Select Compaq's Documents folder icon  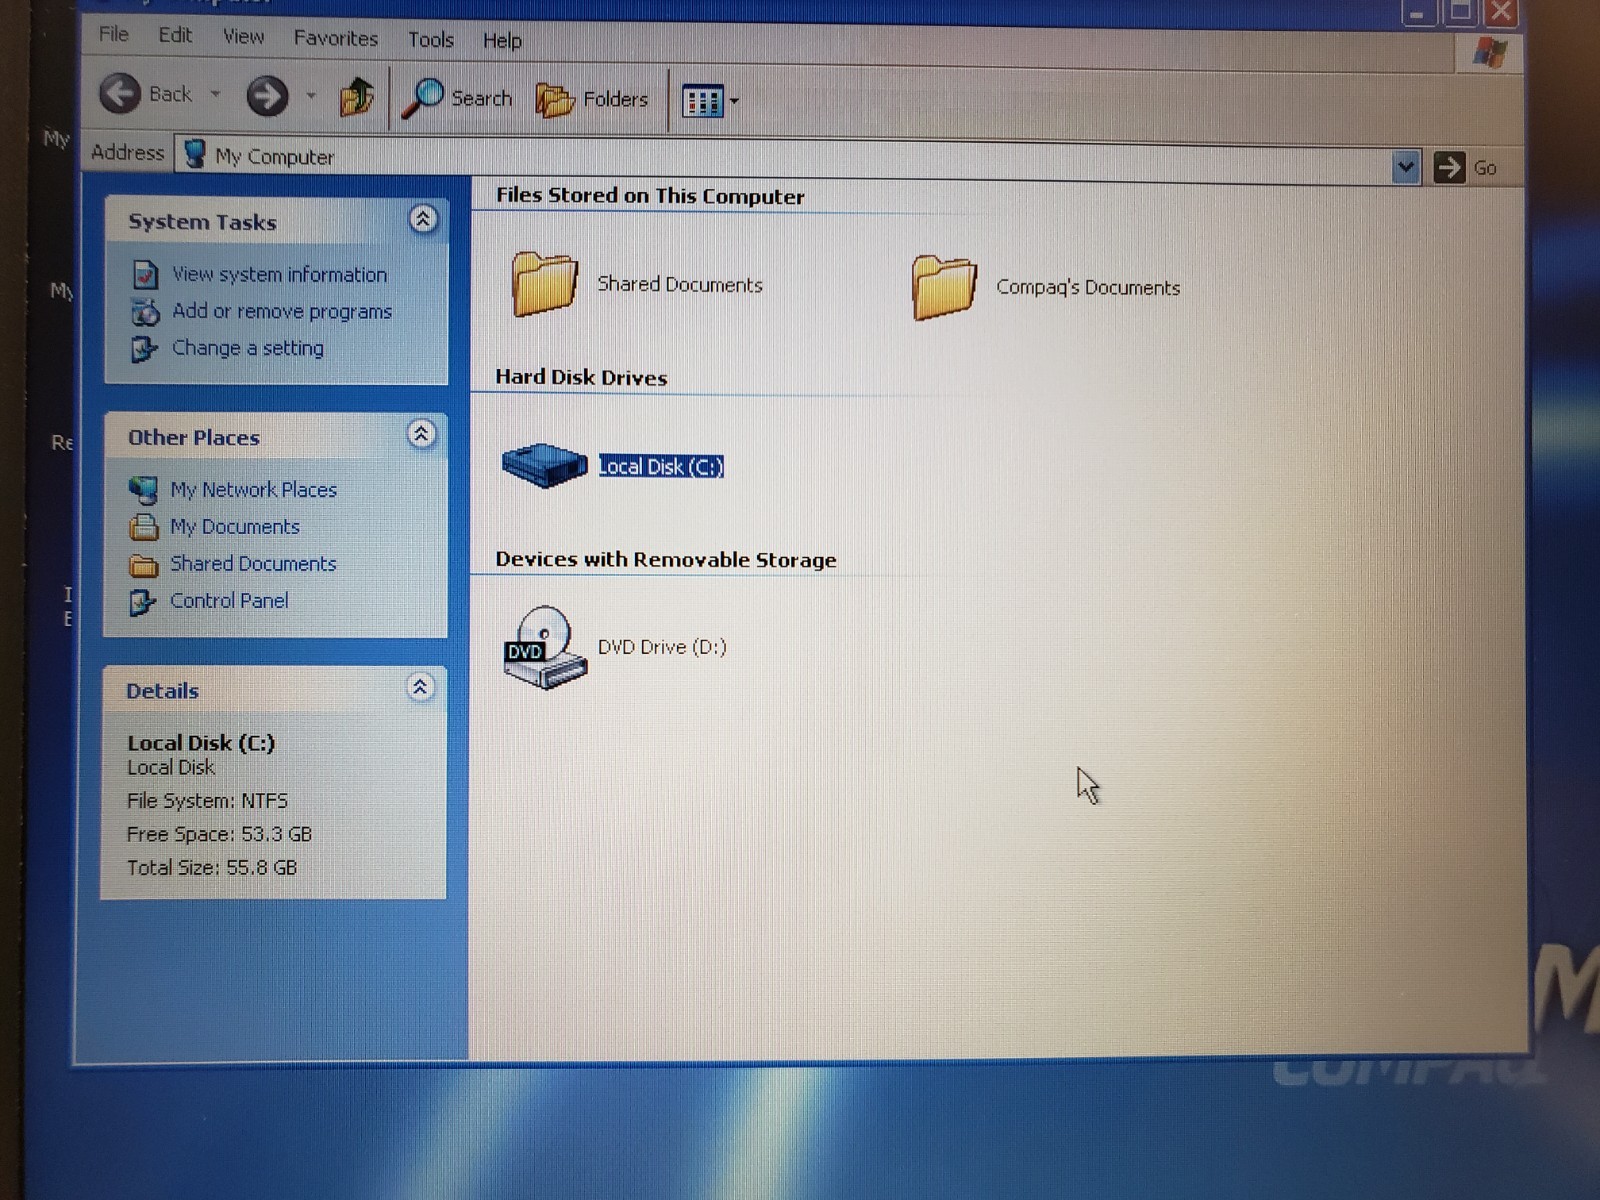tap(943, 287)
